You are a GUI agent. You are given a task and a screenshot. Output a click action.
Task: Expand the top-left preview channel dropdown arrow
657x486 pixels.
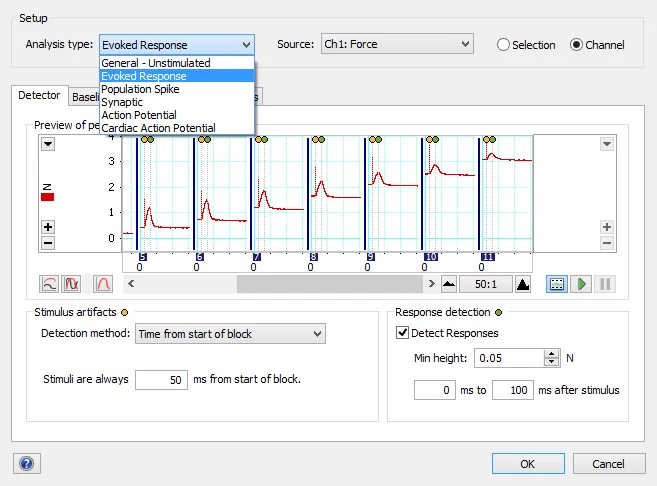[x=48, y=144]
